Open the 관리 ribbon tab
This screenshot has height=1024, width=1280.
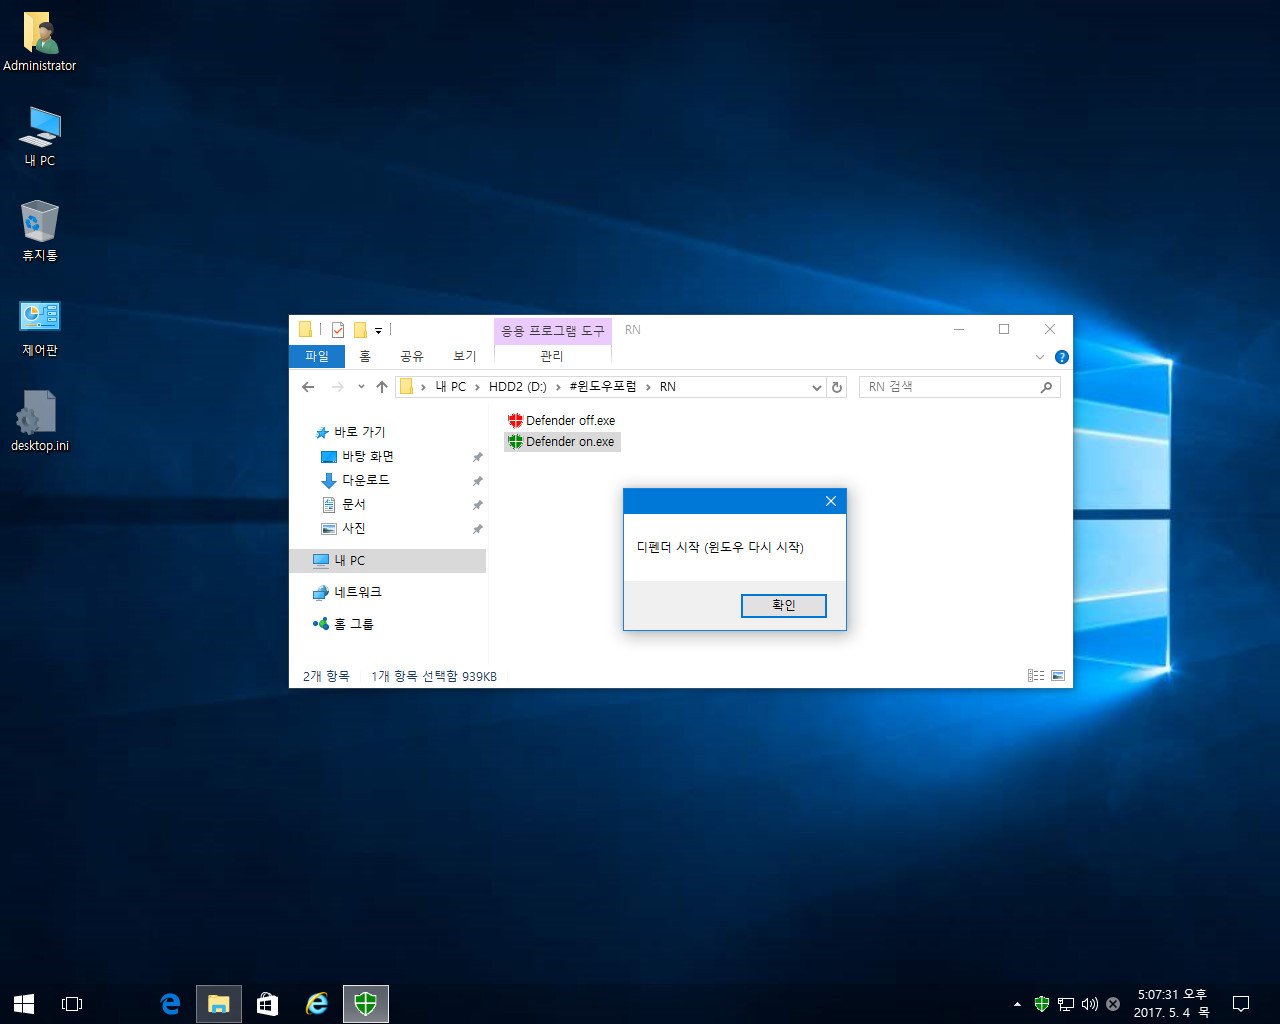click(x=552, y=356)
